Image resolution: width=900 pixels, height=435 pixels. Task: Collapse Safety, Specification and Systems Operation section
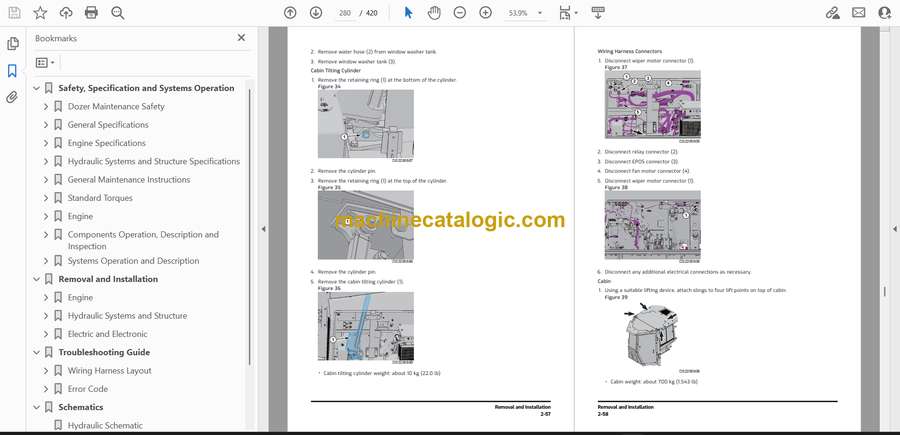pyautogui.click(x=37, y=88)
